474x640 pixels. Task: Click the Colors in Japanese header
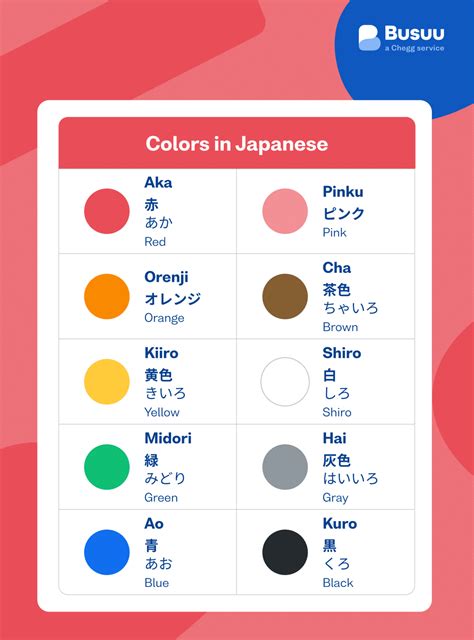coord(237,144)
